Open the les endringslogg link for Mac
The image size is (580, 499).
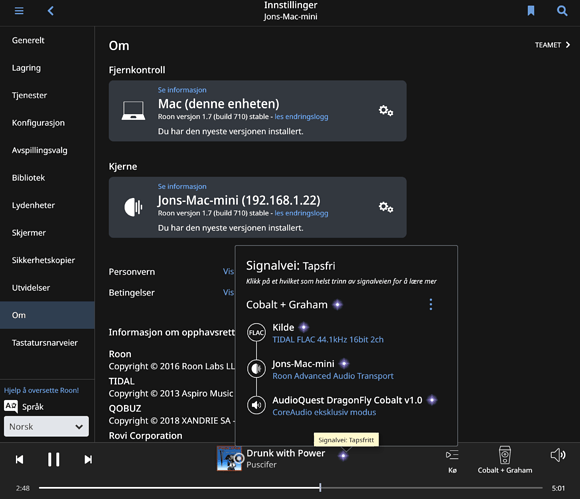(301, 117)
